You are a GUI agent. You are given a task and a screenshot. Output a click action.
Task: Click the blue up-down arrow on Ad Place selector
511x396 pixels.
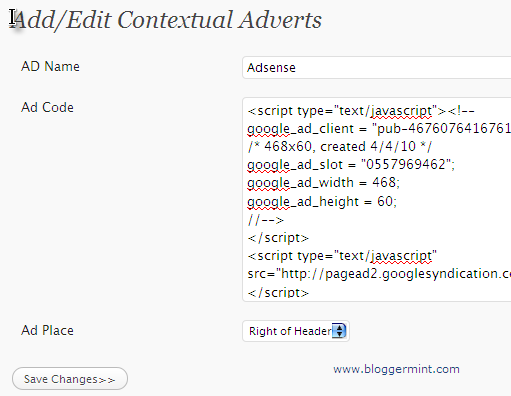click(339, 331)
